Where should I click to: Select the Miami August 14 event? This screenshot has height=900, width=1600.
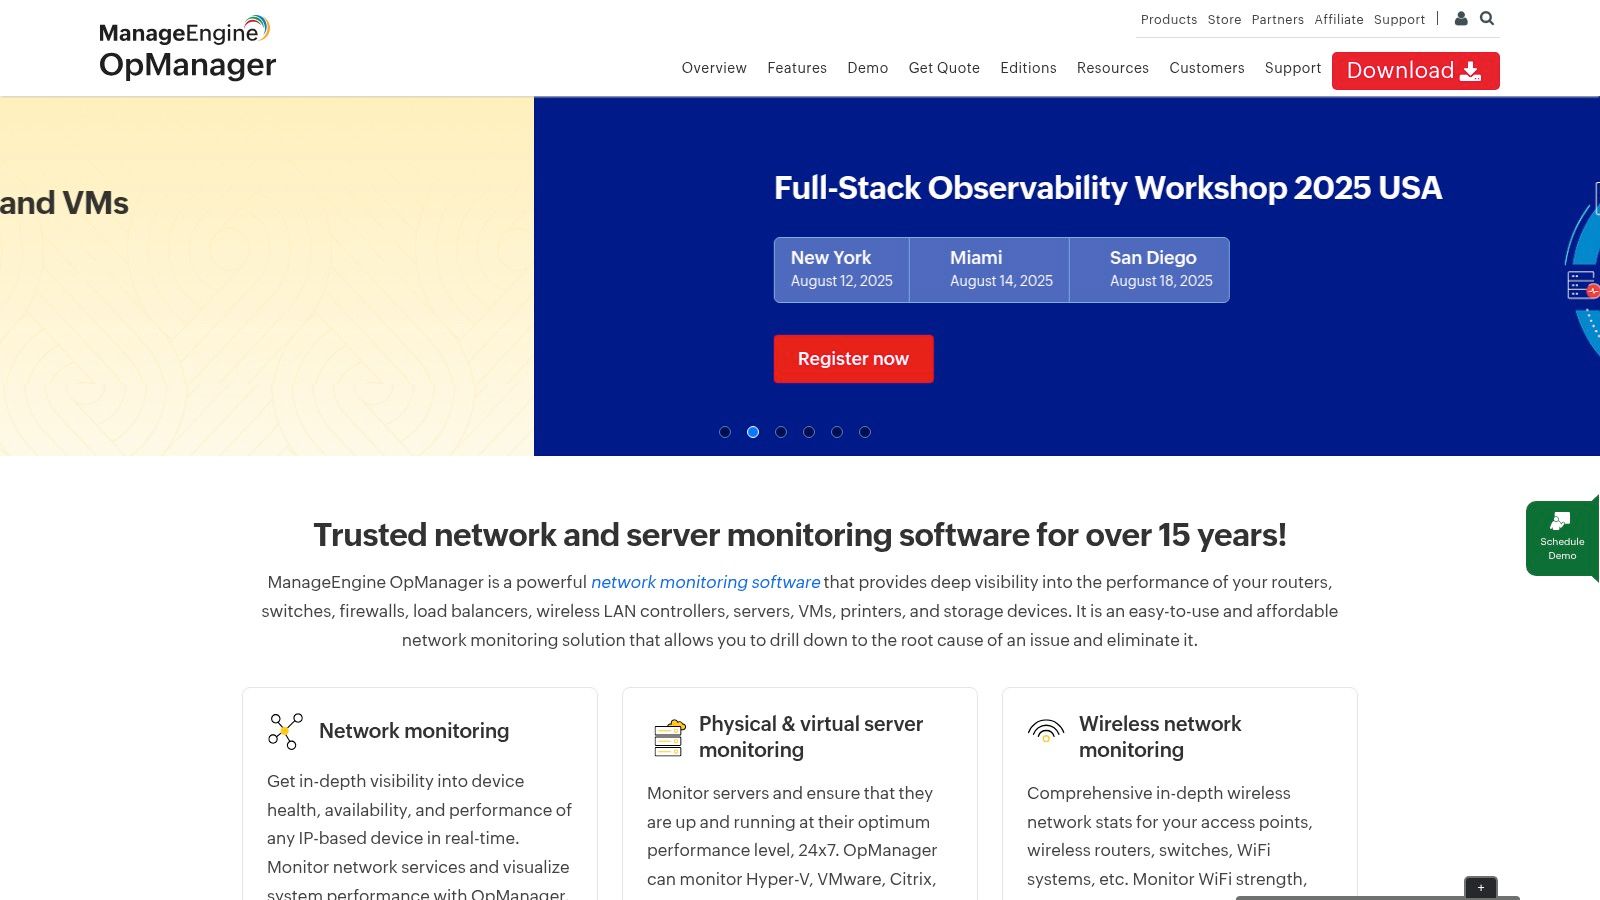click(x=990, y=270)
